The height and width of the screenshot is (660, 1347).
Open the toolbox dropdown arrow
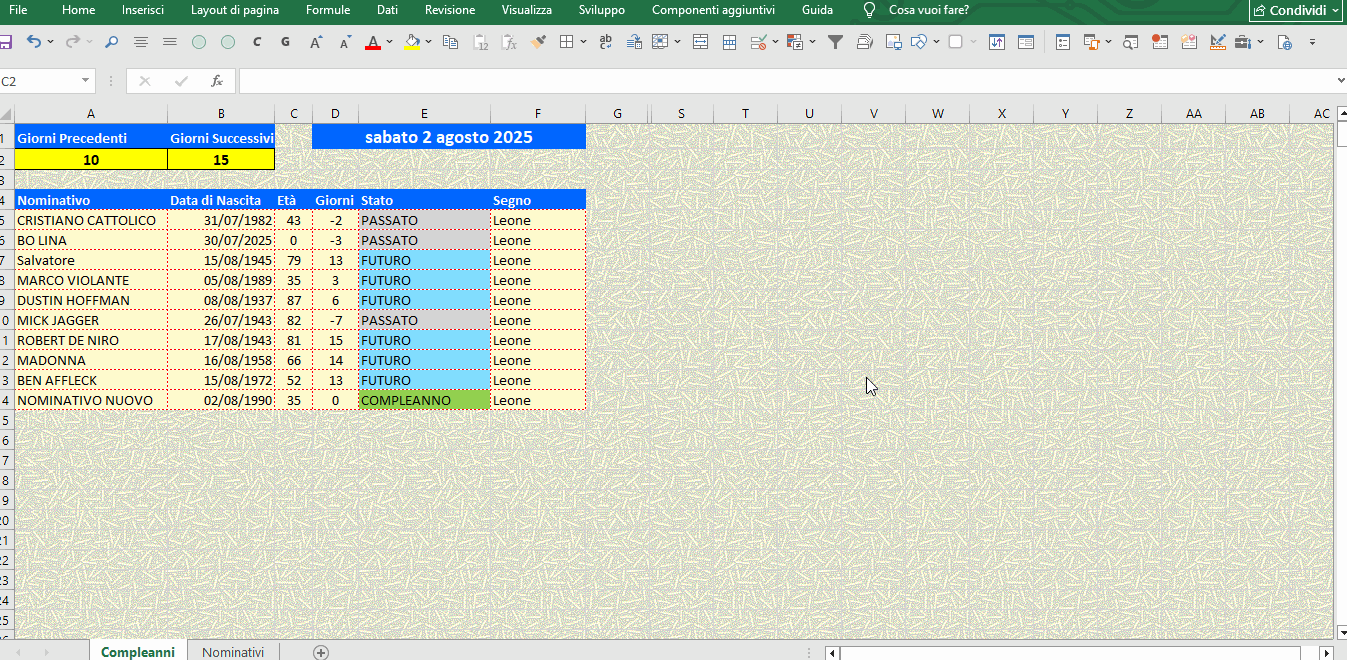click(x=1261, y=42)
